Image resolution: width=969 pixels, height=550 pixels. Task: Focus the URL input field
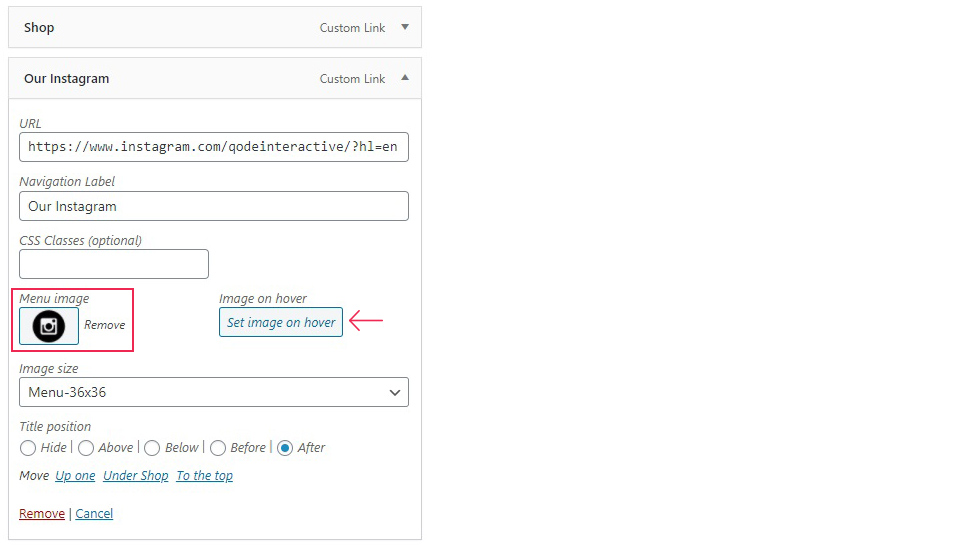point(214,147)
